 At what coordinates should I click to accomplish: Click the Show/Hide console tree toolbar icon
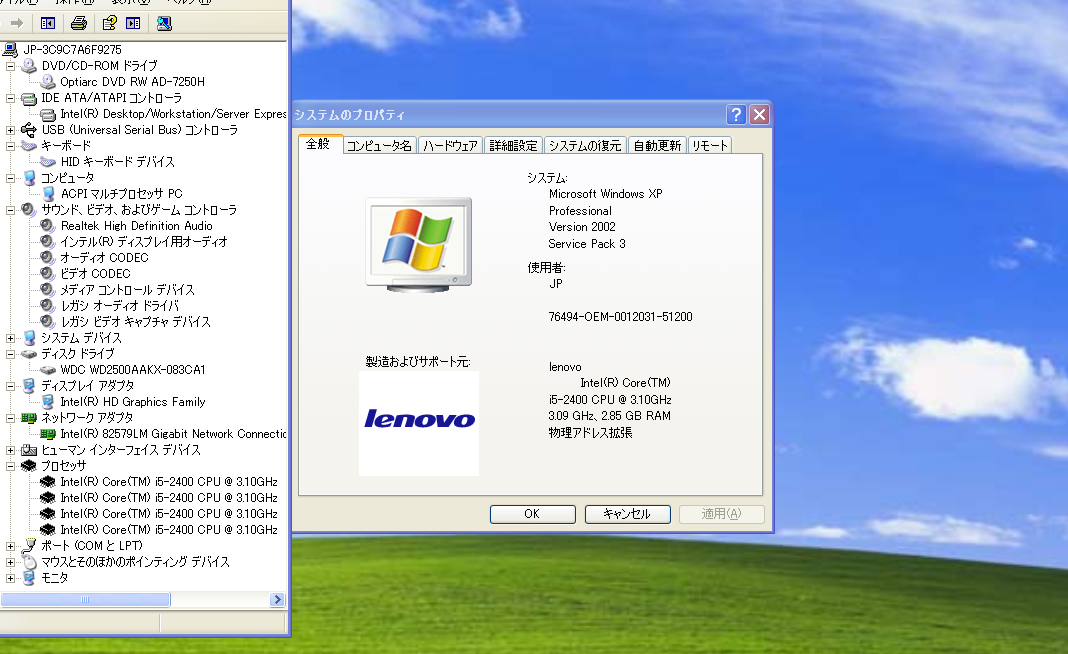[46, 23]
